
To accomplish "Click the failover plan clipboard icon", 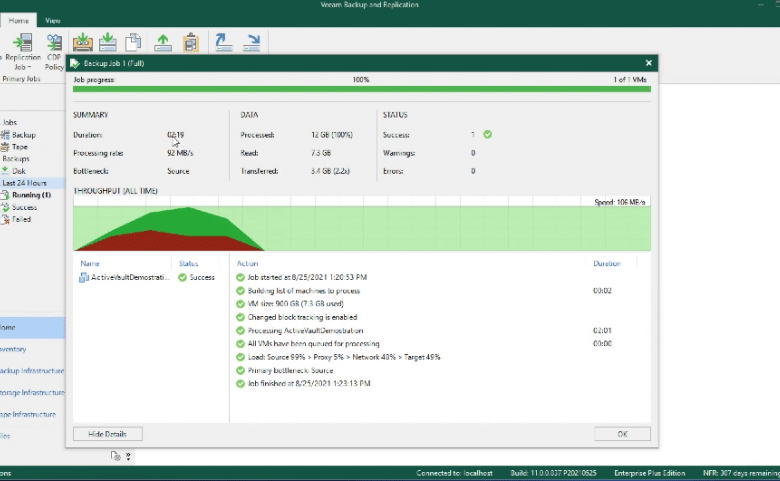I will tap(191, 43).
